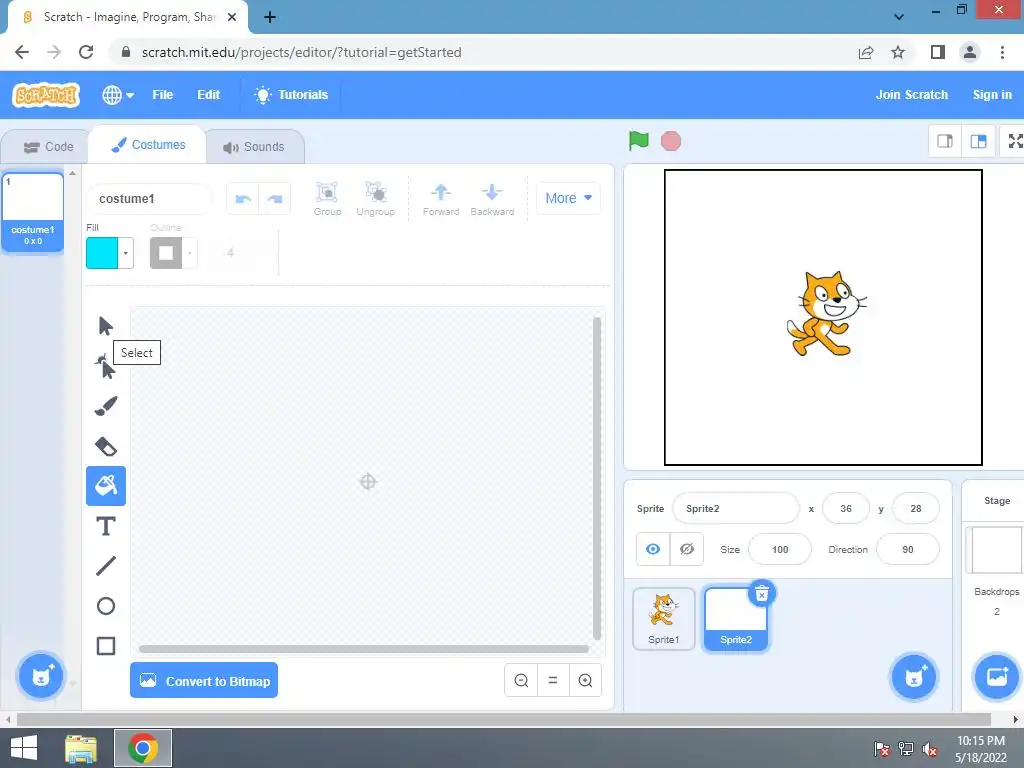This screenshot has height=768, width=1024.
Task: Open the File menu
Action: tap(163, 95)
